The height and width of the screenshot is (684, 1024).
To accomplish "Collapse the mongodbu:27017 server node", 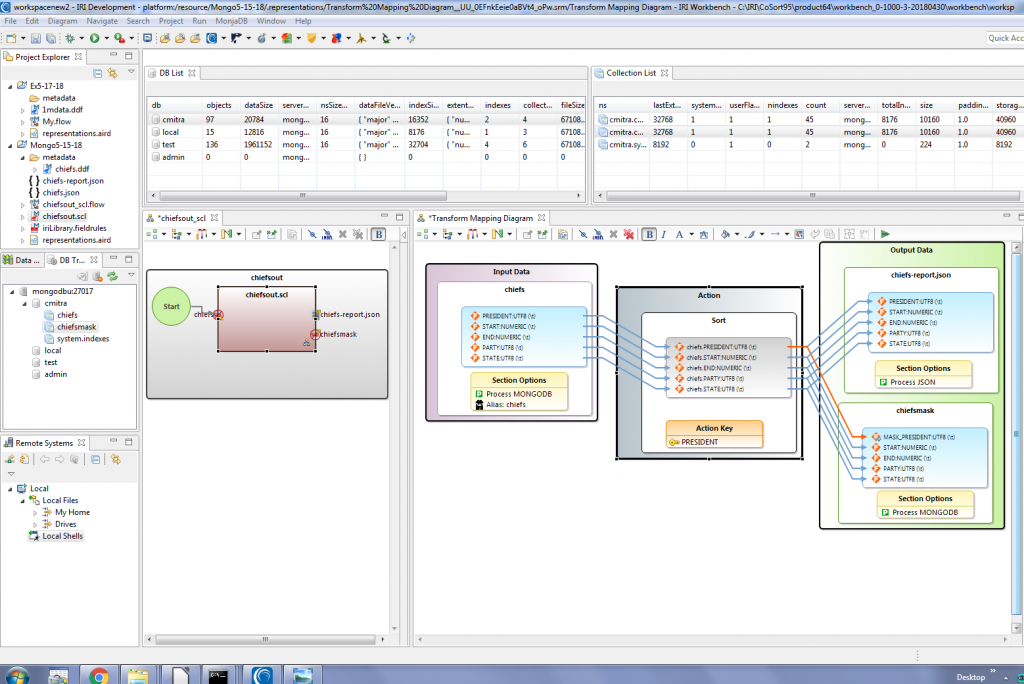I will point(12,292).
